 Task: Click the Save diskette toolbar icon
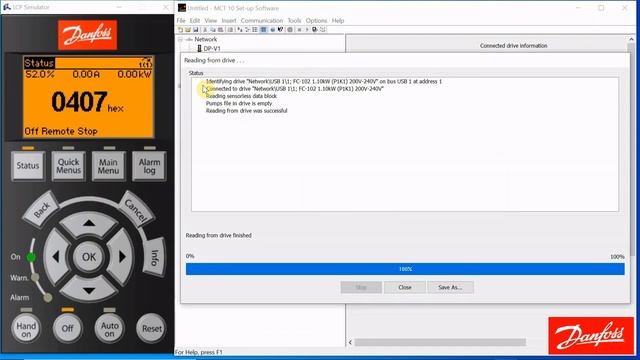click(x=196, y=29)
